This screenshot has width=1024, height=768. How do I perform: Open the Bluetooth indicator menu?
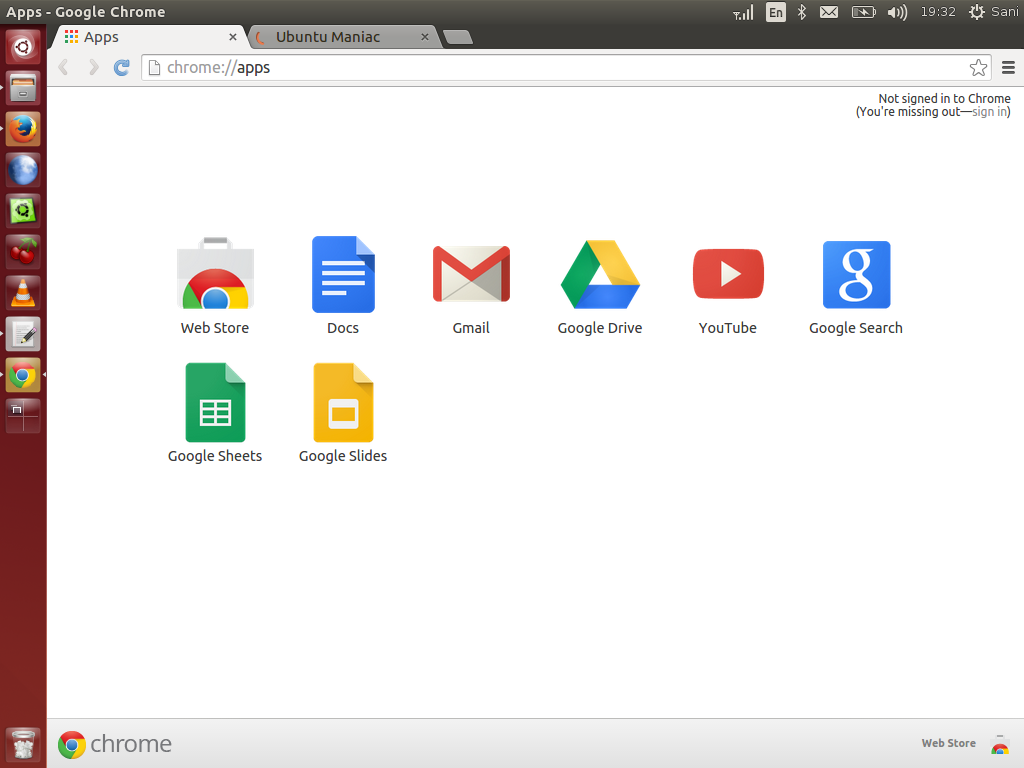click(802, 12)
